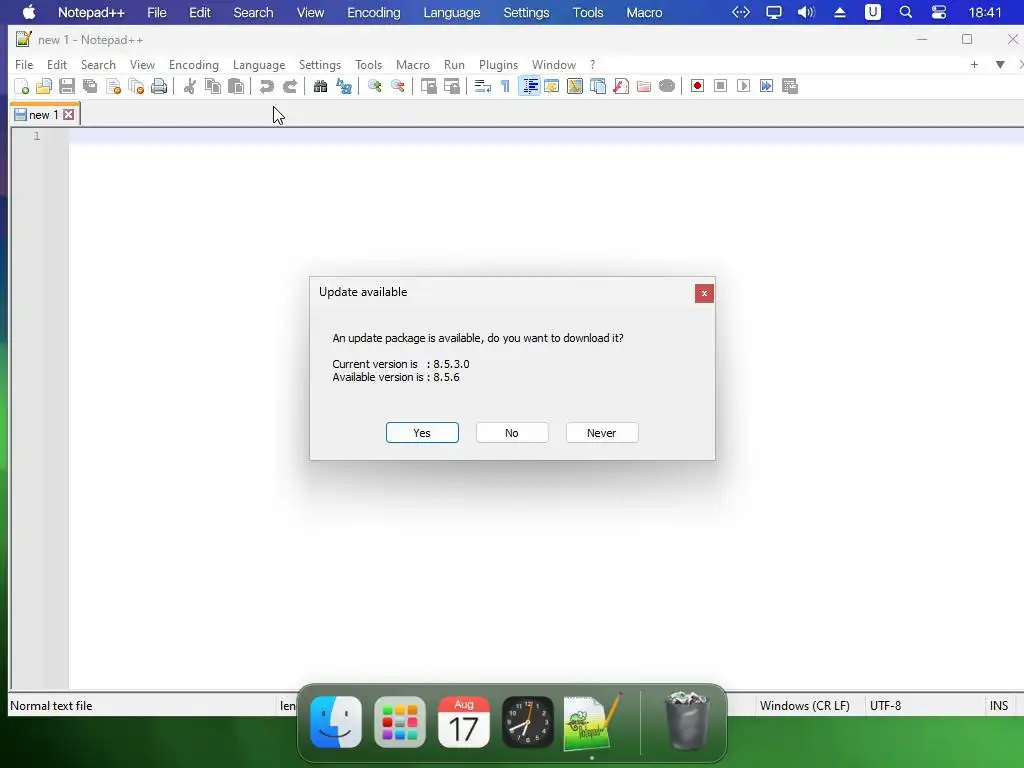Image resolution: width=1024 pixels, height=768 pixels.
Task: Toggle show all characters pilcrow icon
Action: 505,86
